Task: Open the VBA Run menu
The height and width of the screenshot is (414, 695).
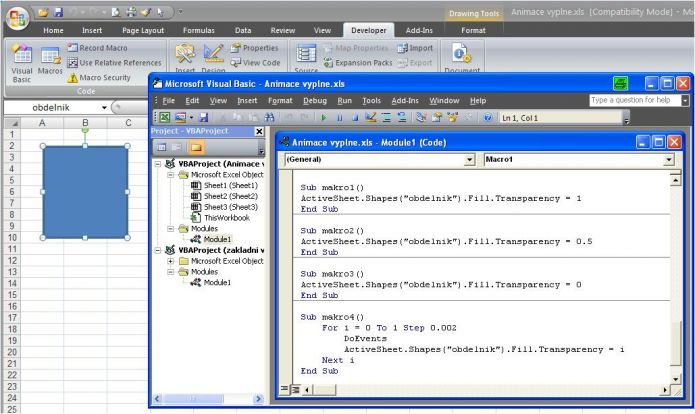Action: tap(344, 101)
